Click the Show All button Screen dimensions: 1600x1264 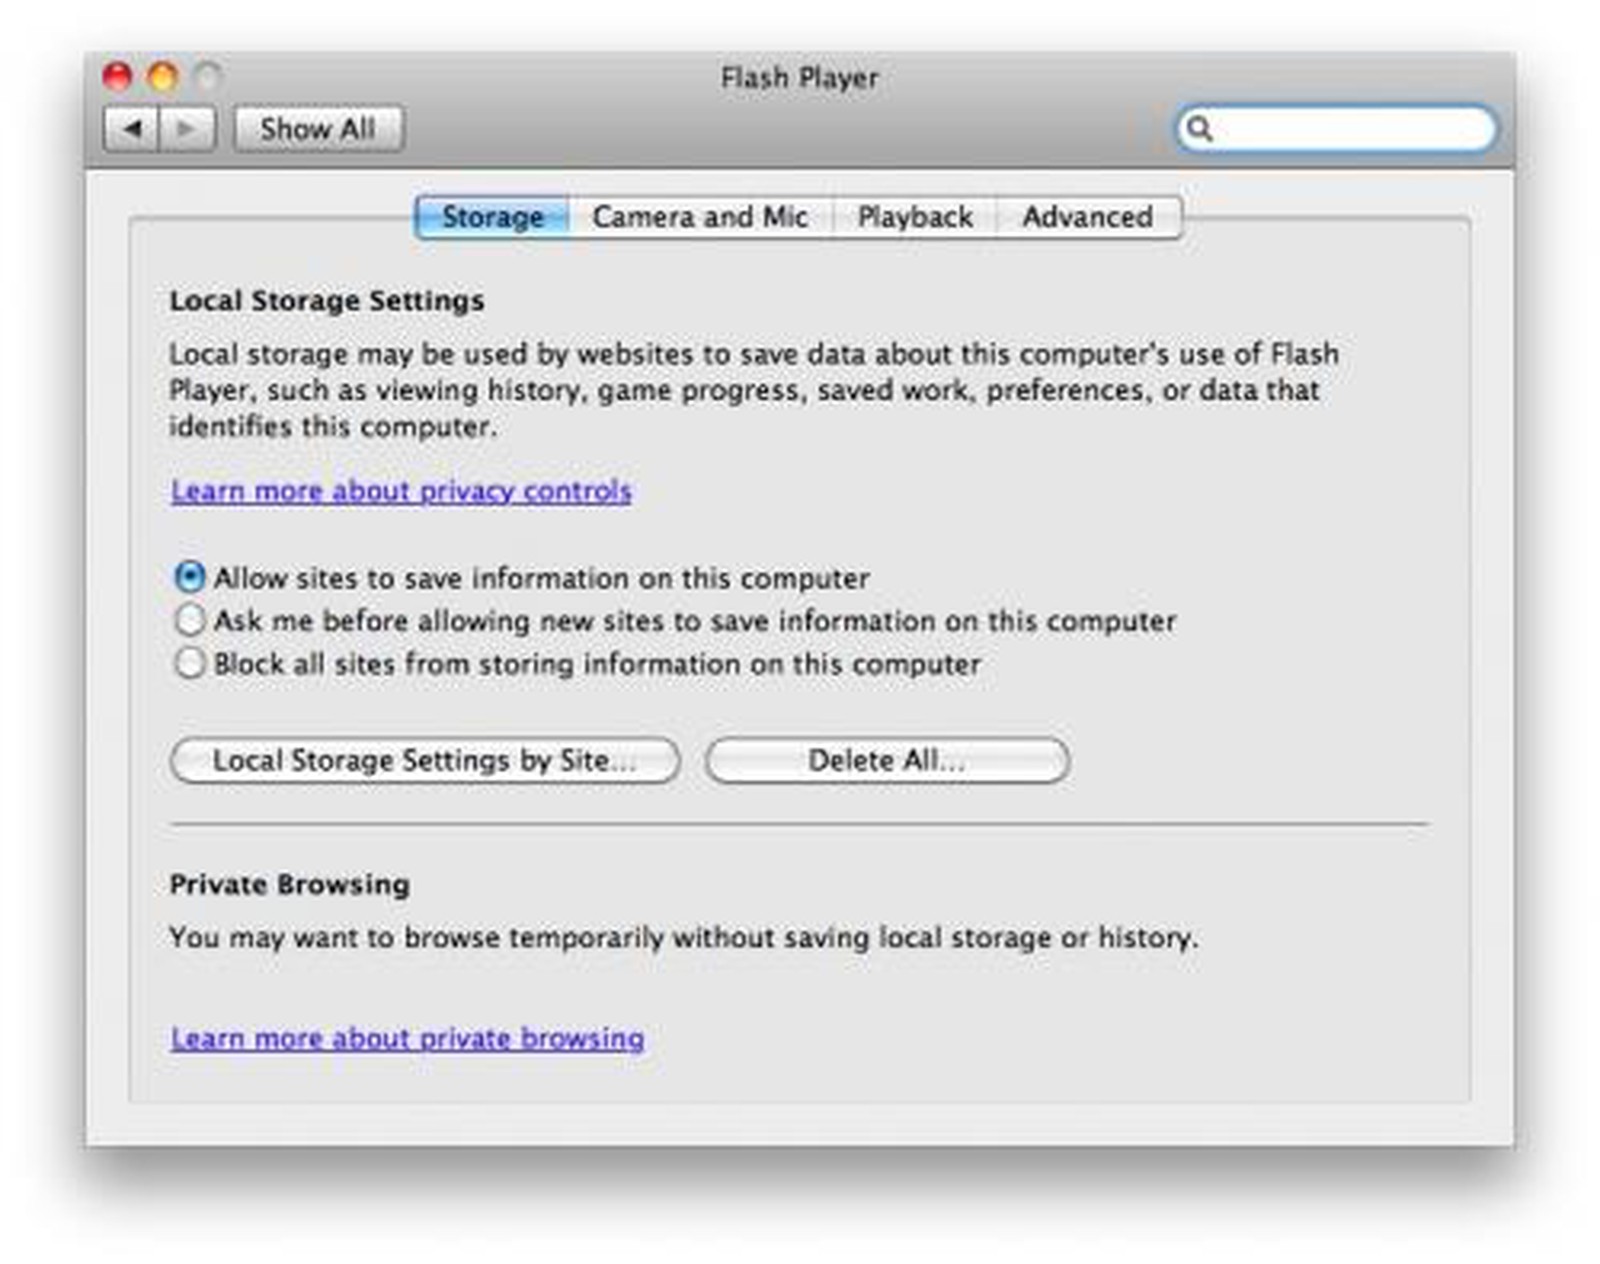(318, 129)
